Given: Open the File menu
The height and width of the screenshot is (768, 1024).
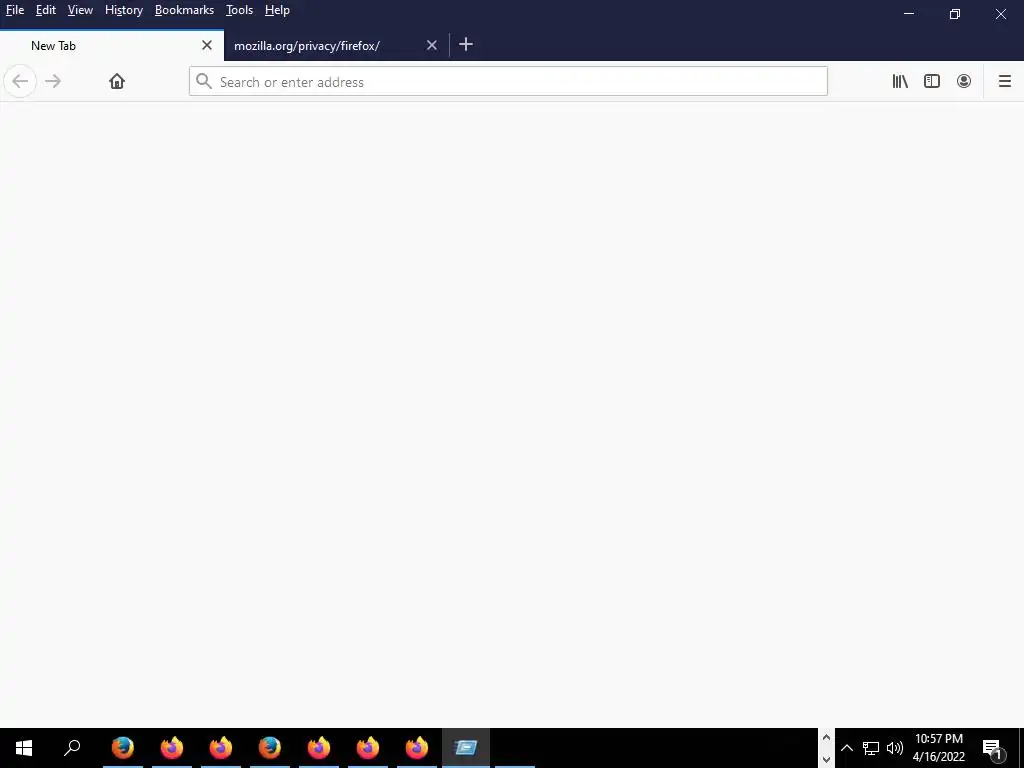Looking at the screenshot, I should coord(14,10).
